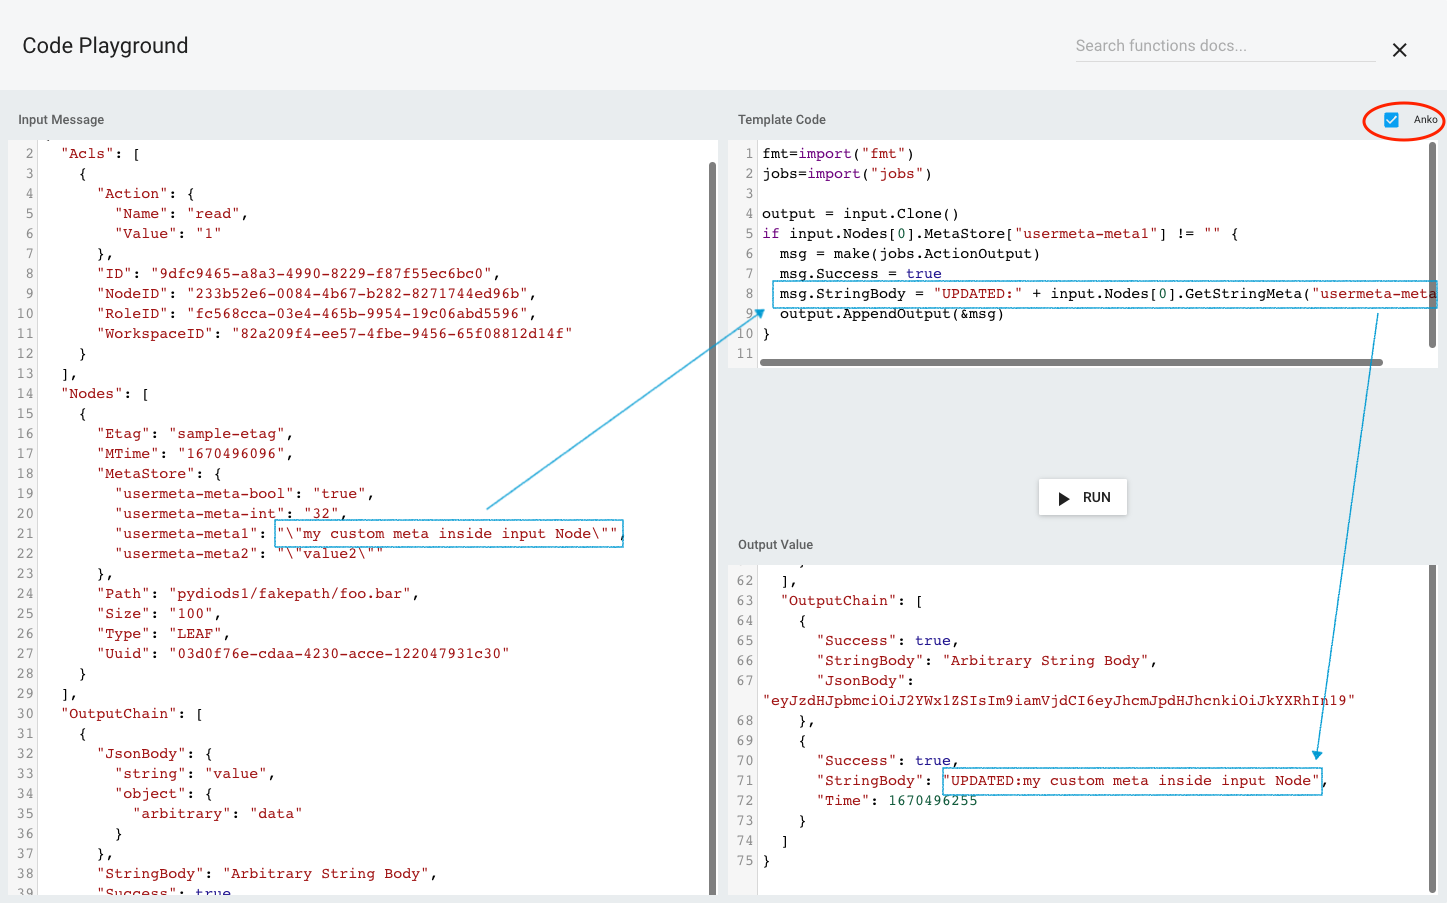Click the MTime value "1670496096"
Screen dimensions: 1447x903
coord(231,454)
